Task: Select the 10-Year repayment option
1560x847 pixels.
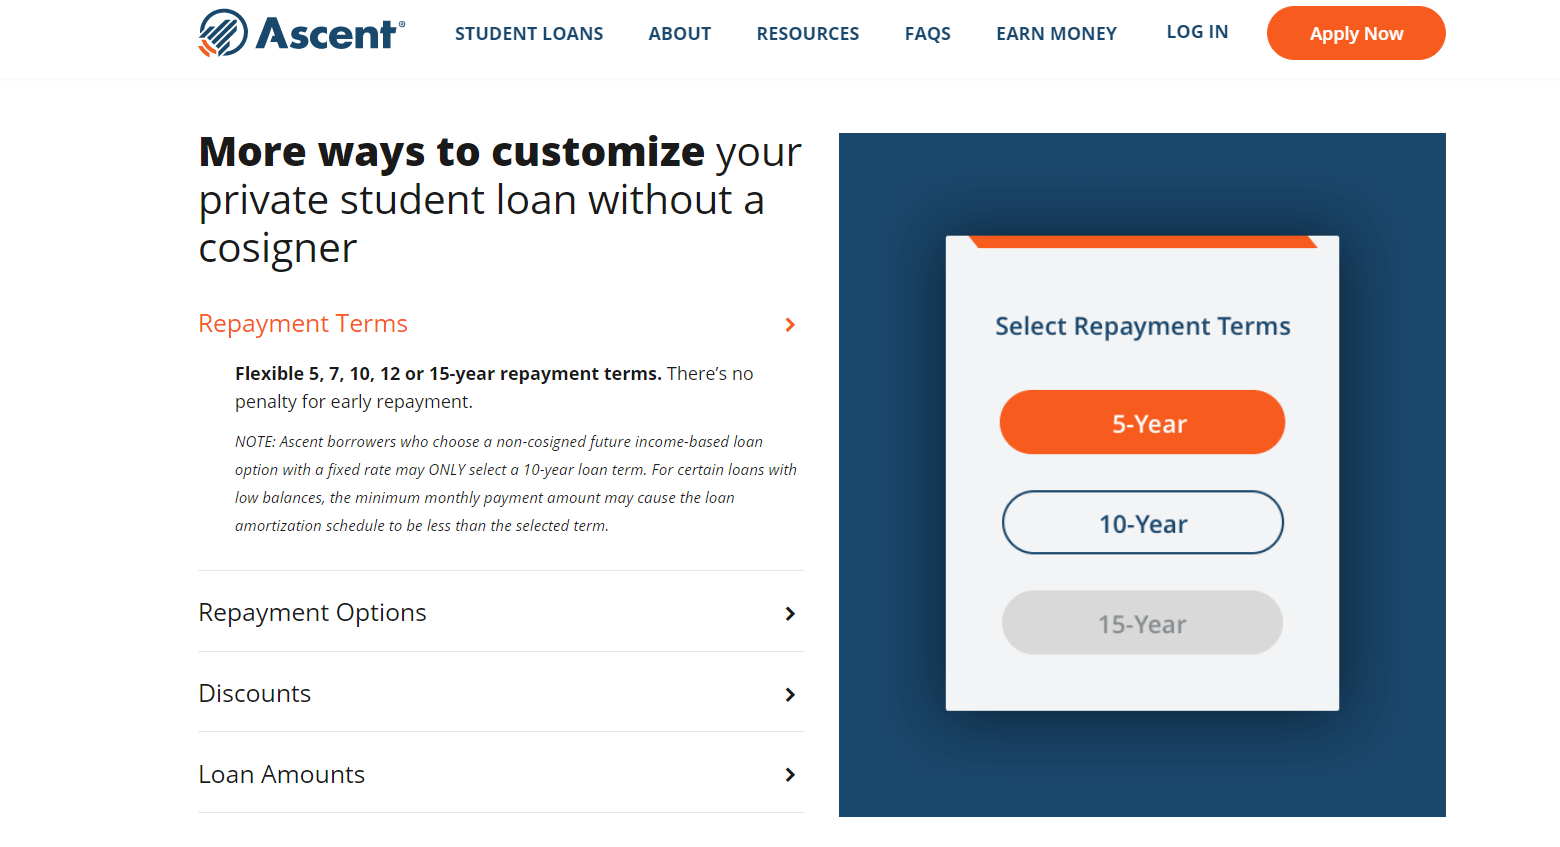Action: (1142, 522)
